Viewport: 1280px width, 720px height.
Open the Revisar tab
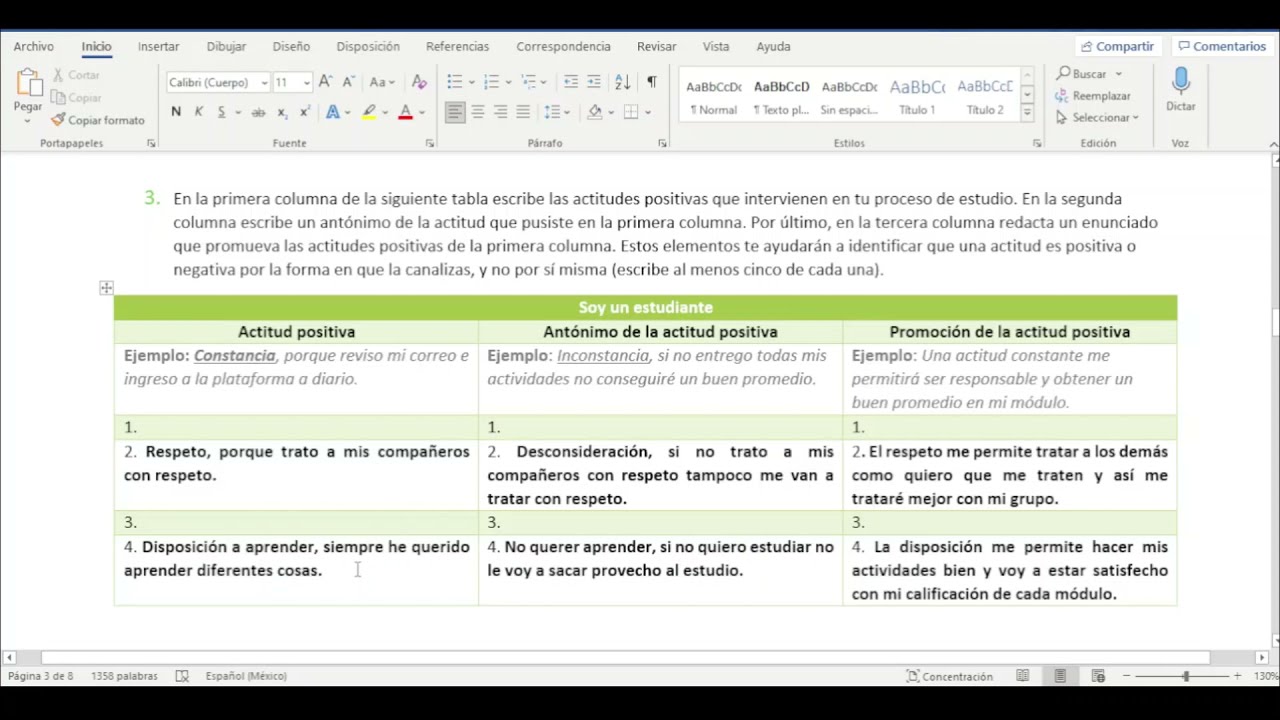coord(656,46)
